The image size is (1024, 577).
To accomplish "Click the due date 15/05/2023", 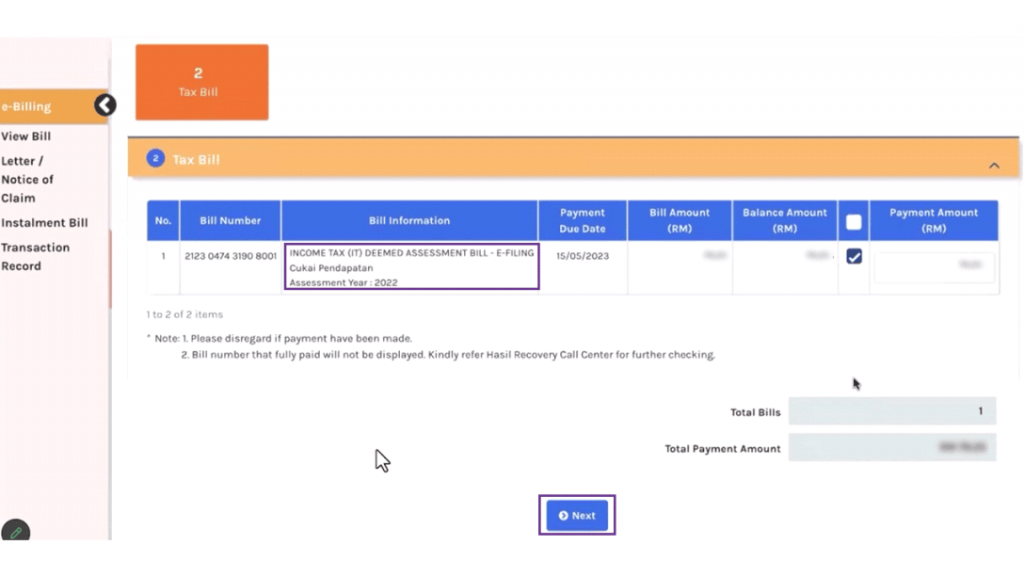I will [583, 256].
